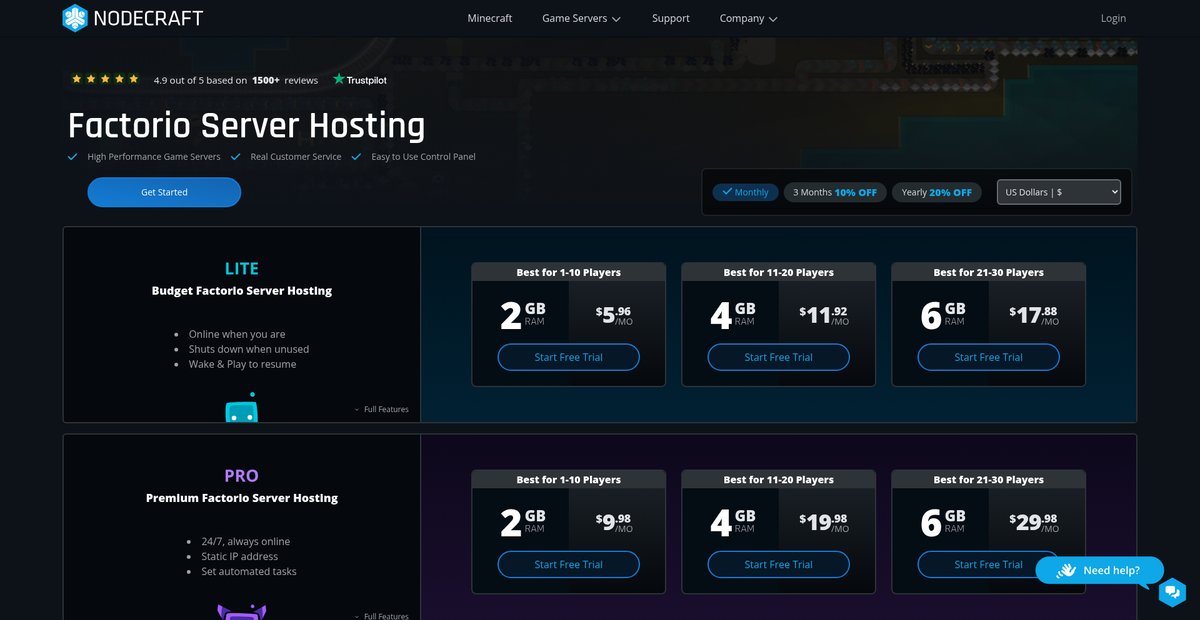This screenshot has height=620, width=1200.
Task: Click the five-star rating icons
Action: (106, 79)
